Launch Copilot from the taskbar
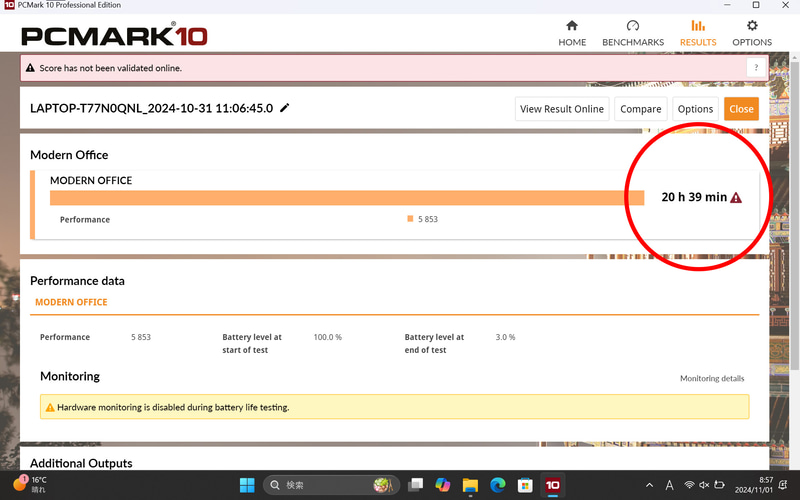The height and width of the screenshot is (500, 800). [x=443, y=485]
